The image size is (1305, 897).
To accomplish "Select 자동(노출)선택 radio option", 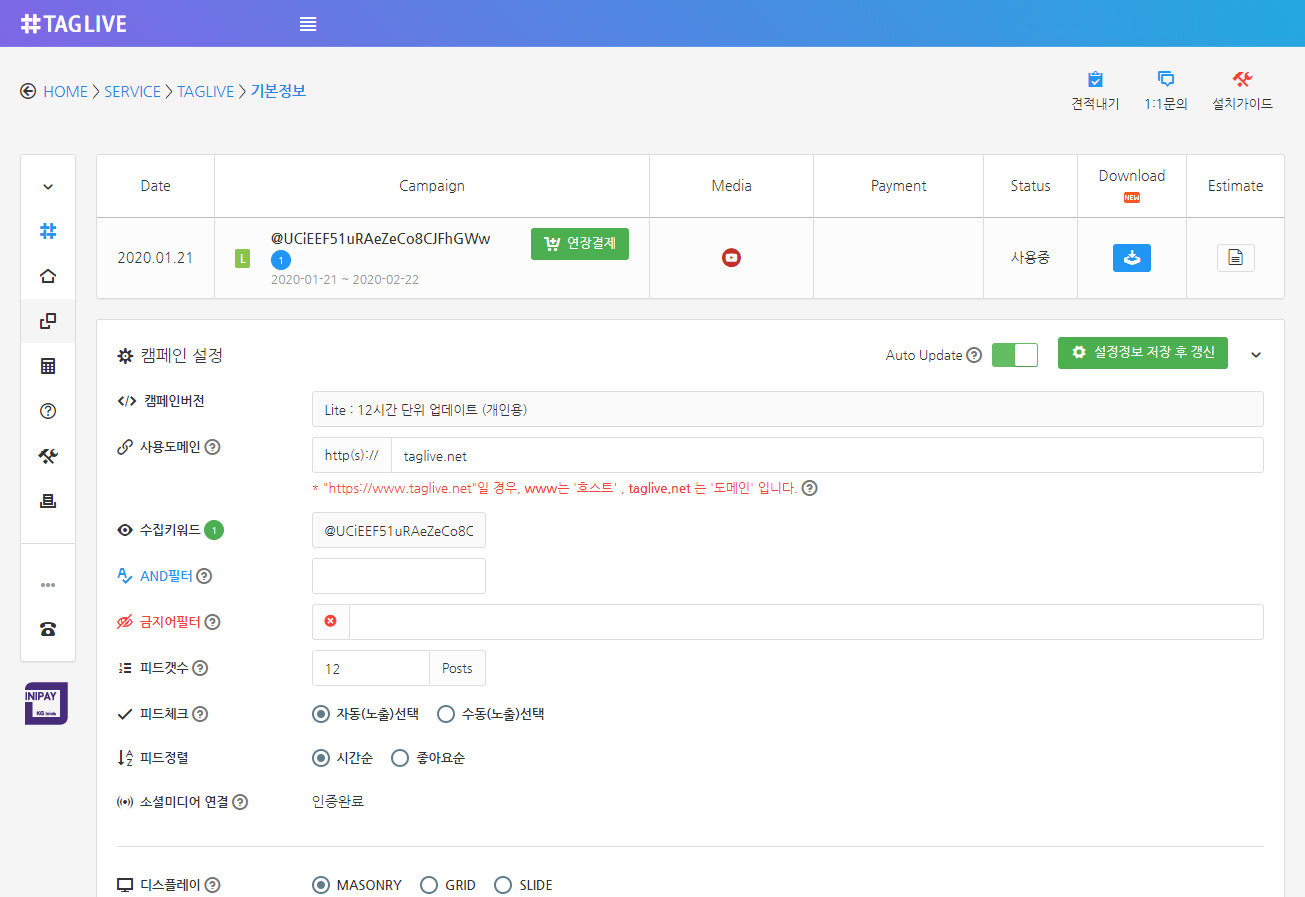I will coord(320,714).
